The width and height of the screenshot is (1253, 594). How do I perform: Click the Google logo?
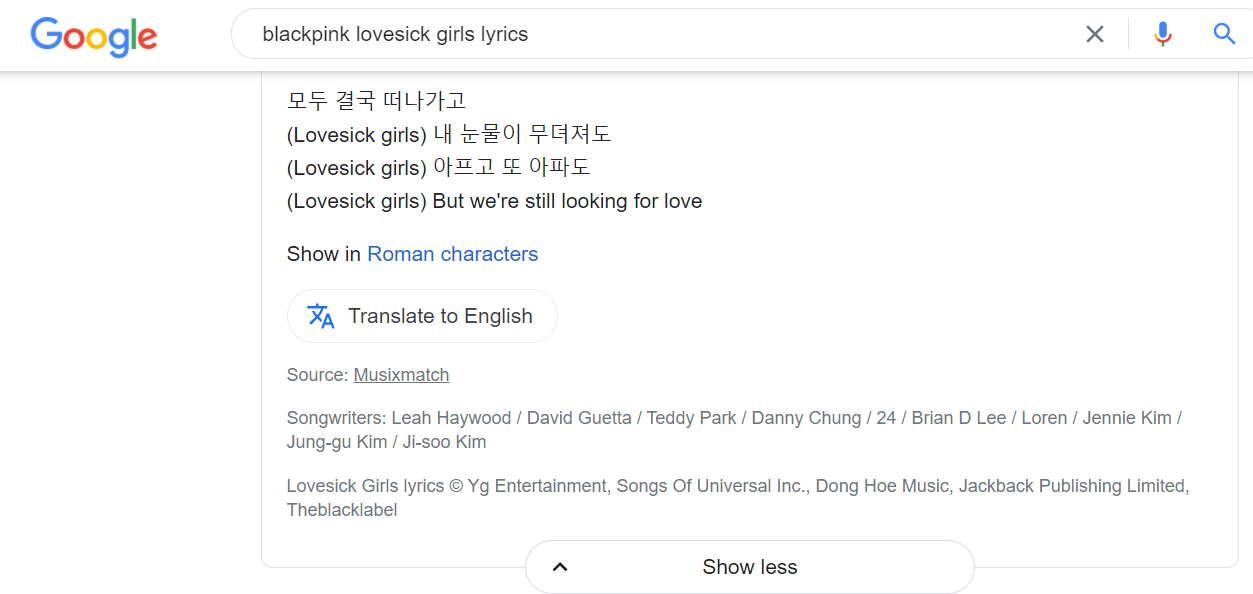pyautogui.click(x=93, y=37)
